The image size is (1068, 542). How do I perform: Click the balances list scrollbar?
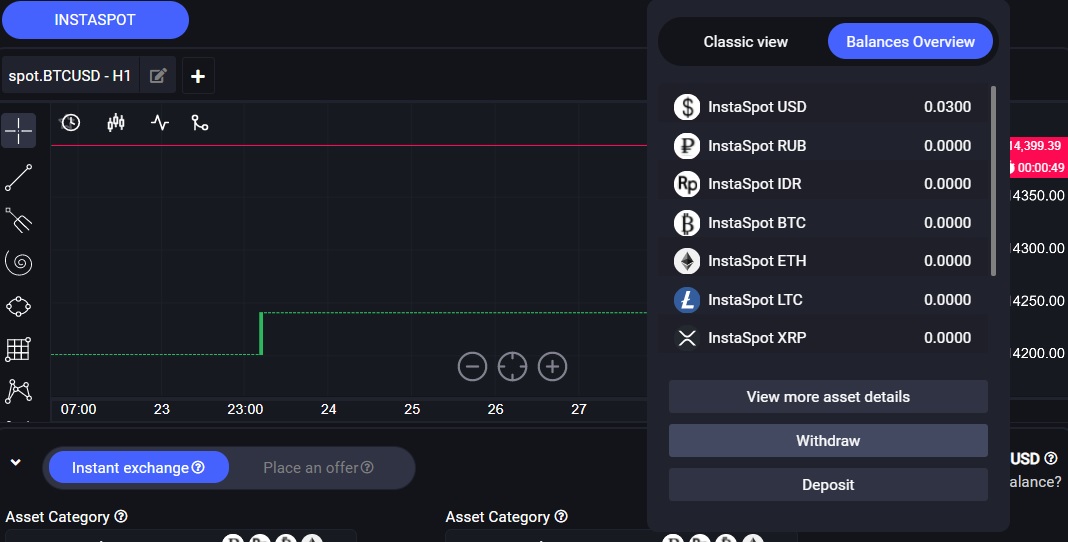[994, 181]
